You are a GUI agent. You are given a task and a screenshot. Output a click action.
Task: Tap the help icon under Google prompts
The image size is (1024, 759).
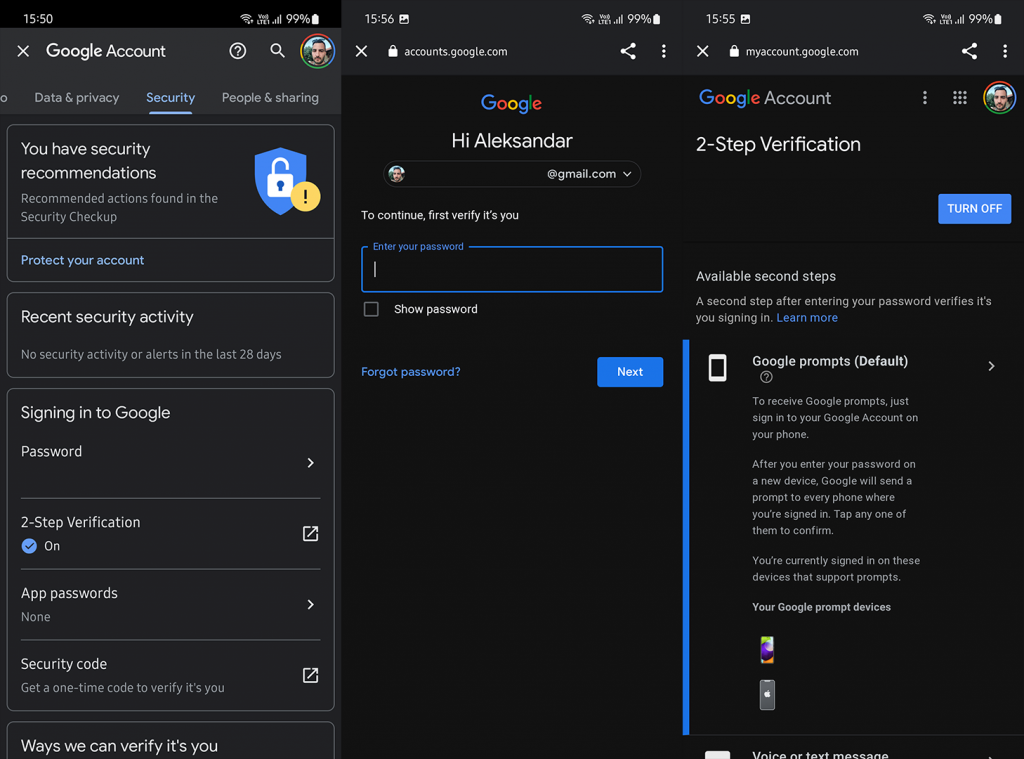tap(767, 378)
